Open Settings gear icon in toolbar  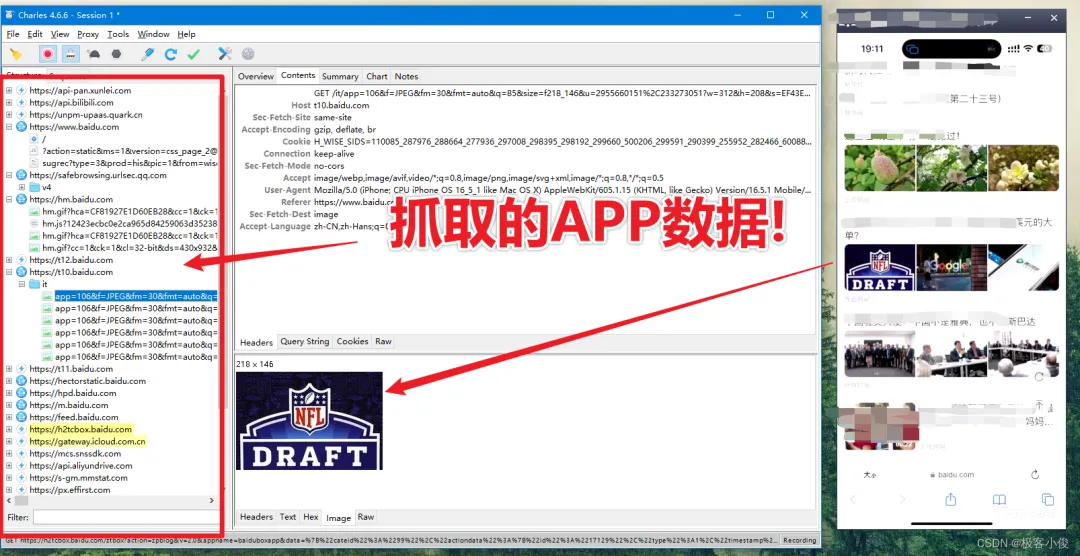(x=248, y=54)
